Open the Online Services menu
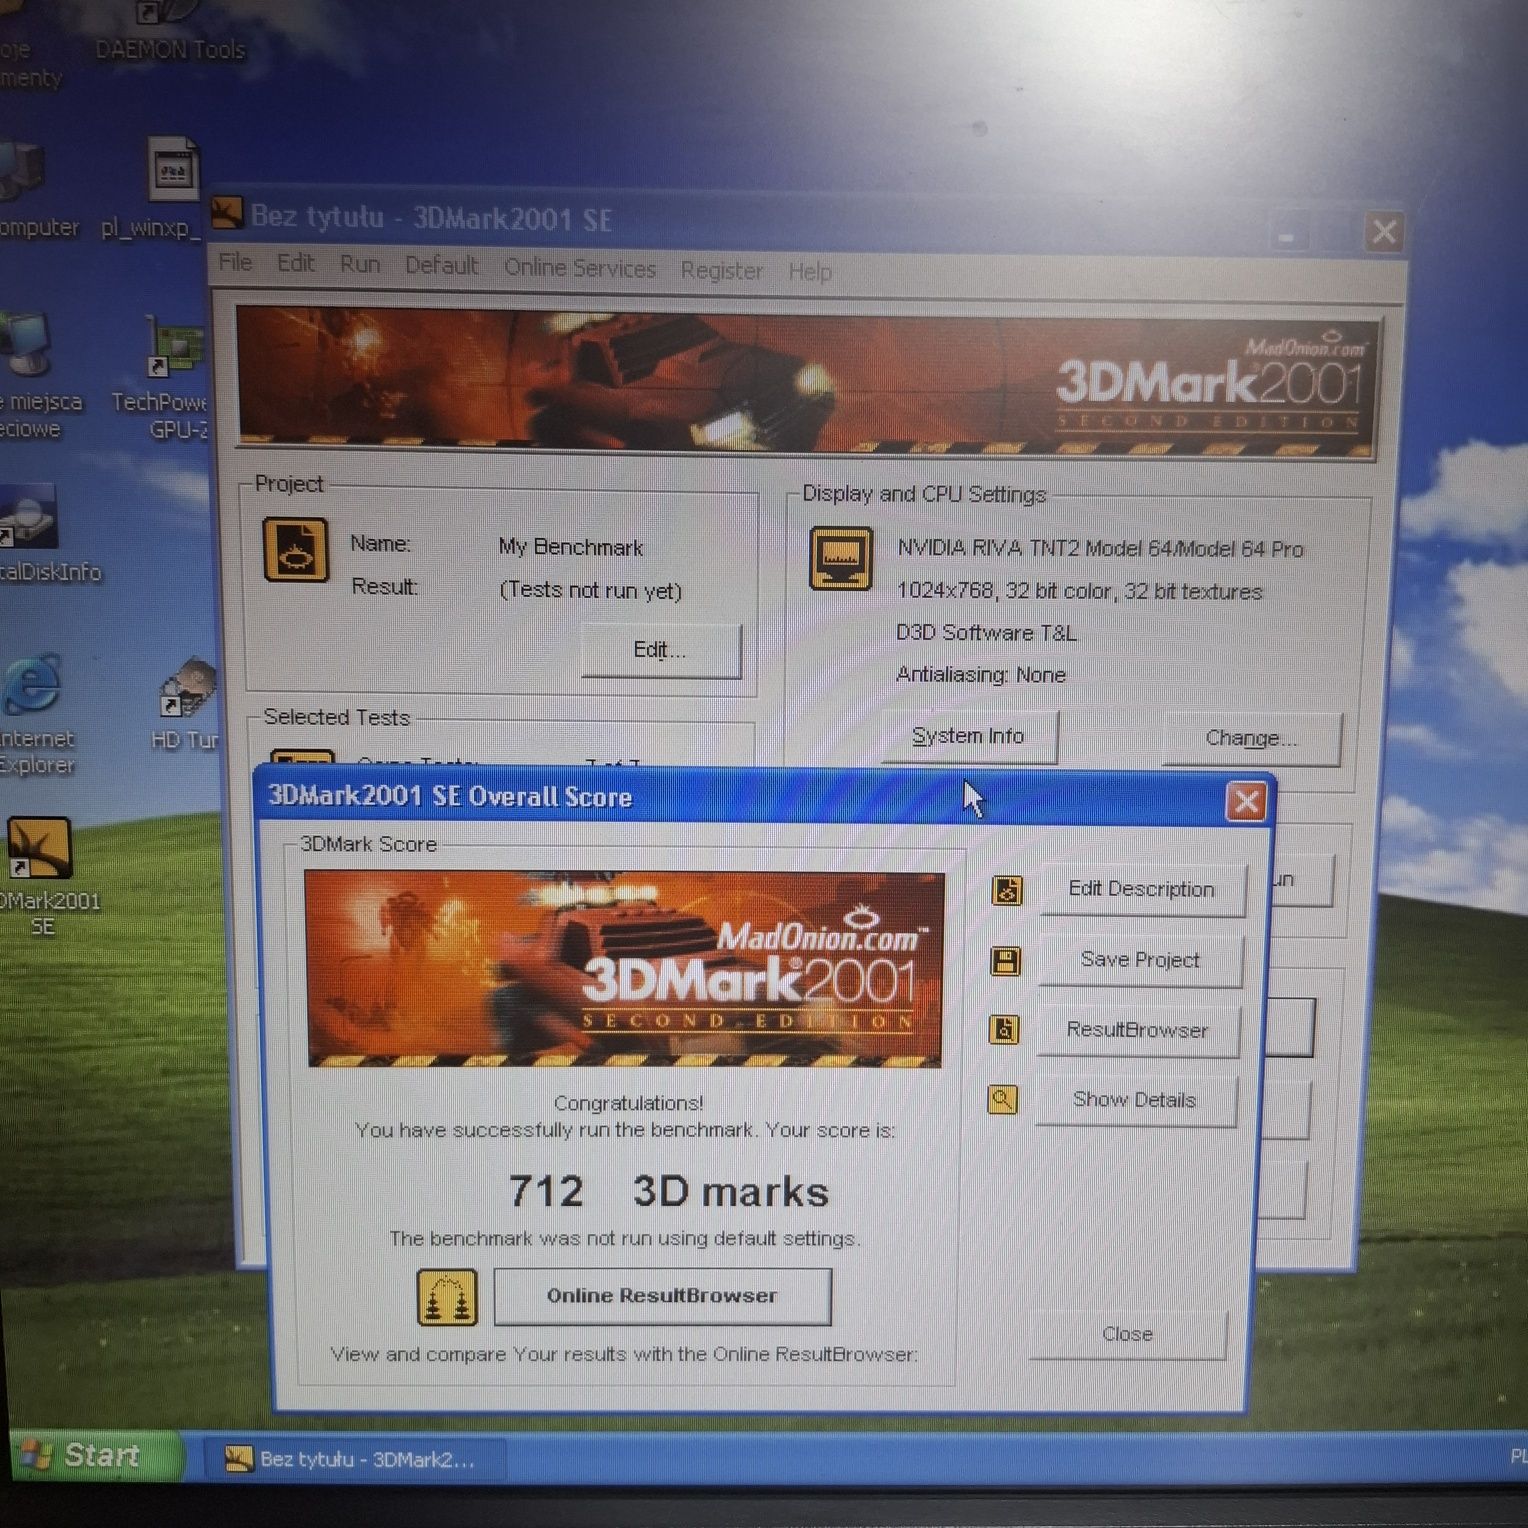The height and width of the screenshot is (1528, 1528). [580, 268]
